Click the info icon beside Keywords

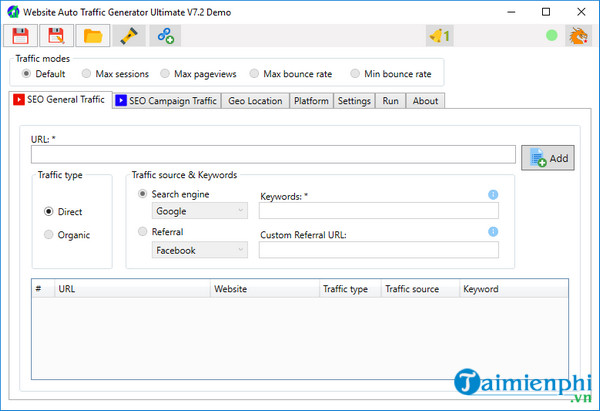coord(493,195)
